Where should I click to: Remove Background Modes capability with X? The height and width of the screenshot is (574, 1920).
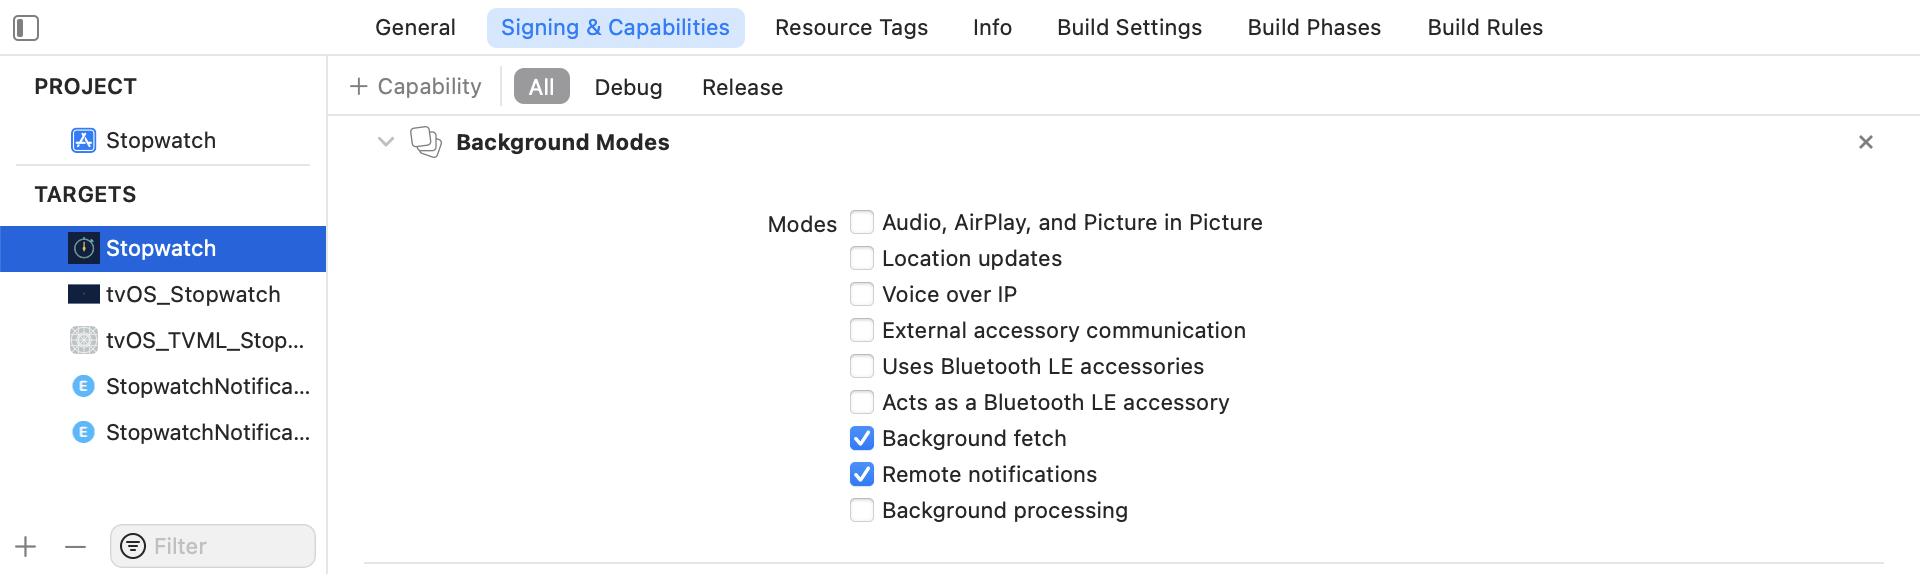pyautogui.click(x=1865, y=142)
